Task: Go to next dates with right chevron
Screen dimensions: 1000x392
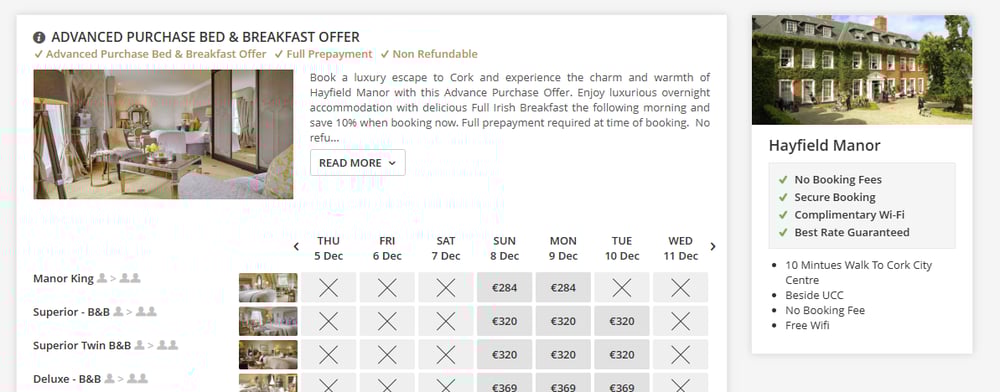Action: [x=713, y=247]
